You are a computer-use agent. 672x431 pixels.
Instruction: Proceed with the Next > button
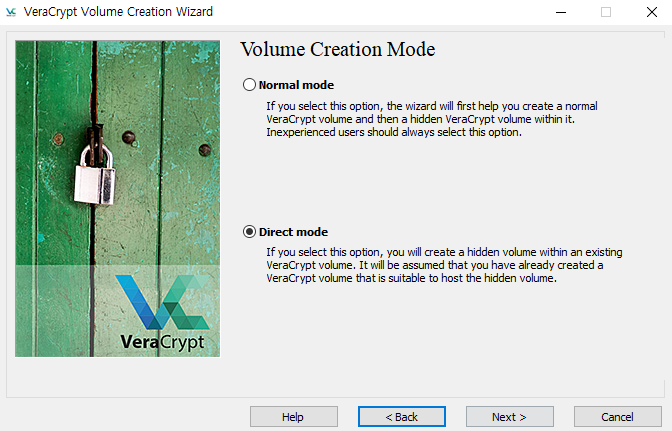(510, 417)
